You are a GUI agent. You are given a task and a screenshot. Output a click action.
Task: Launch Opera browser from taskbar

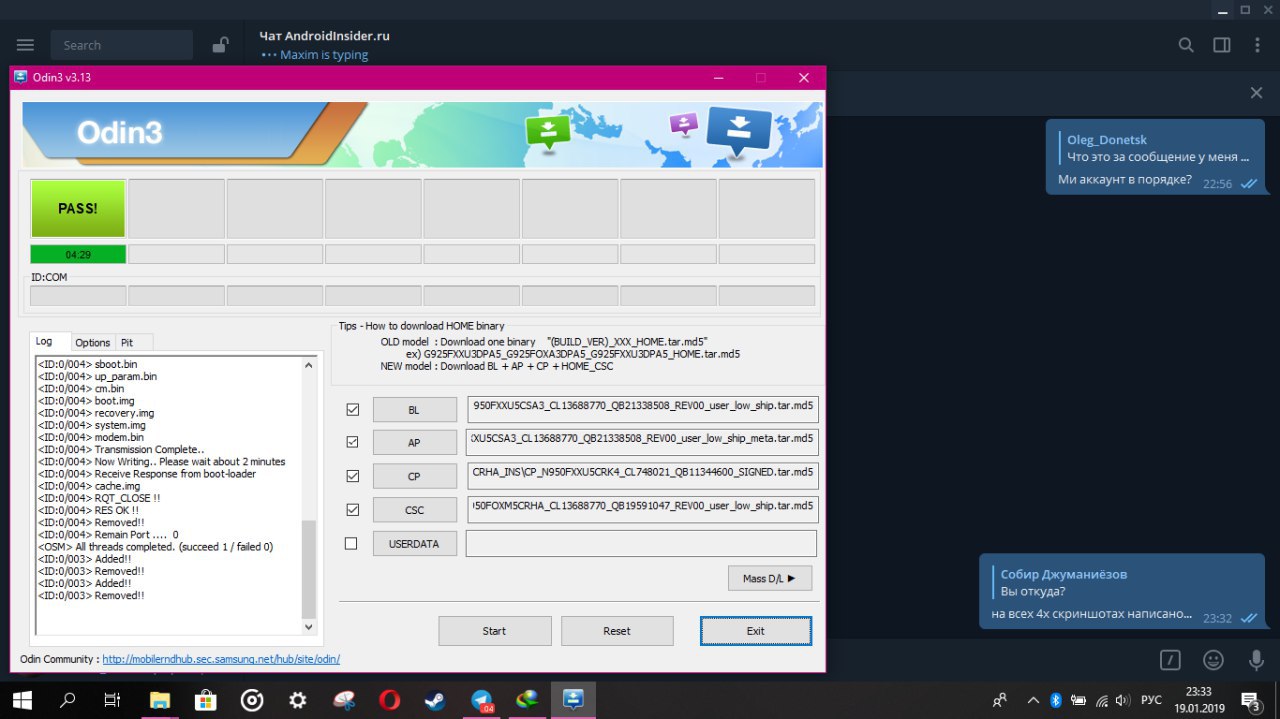390,700
